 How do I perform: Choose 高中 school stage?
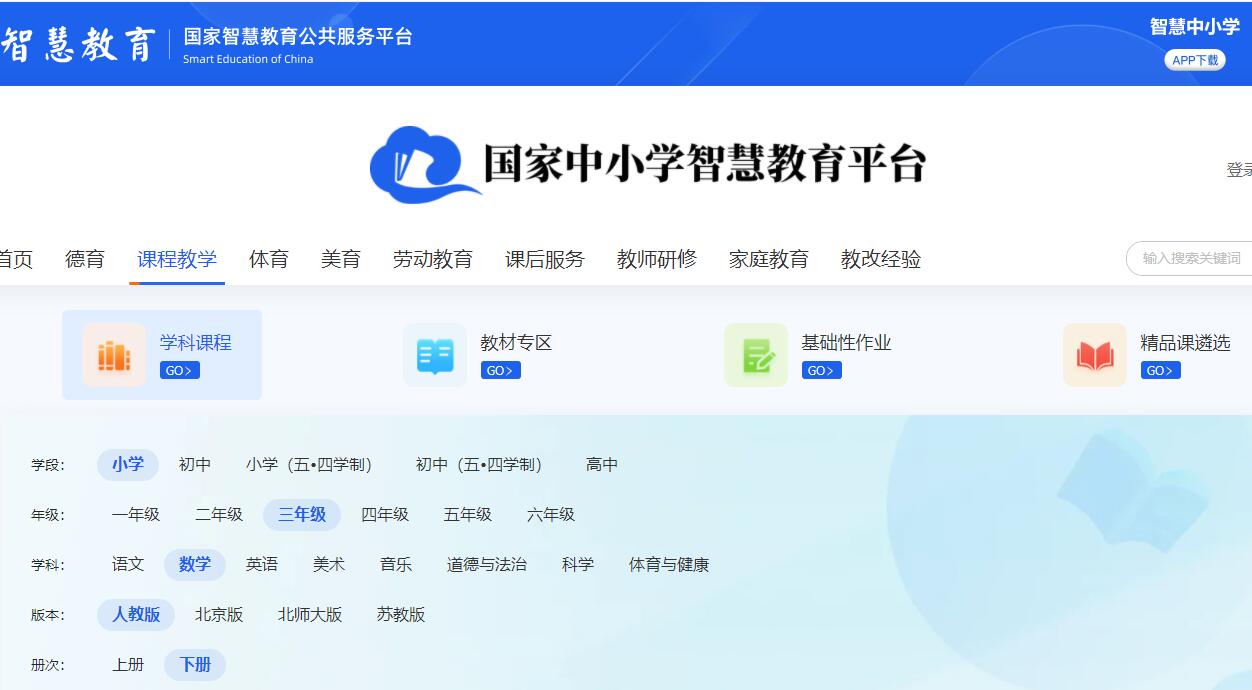click(602, 465)
